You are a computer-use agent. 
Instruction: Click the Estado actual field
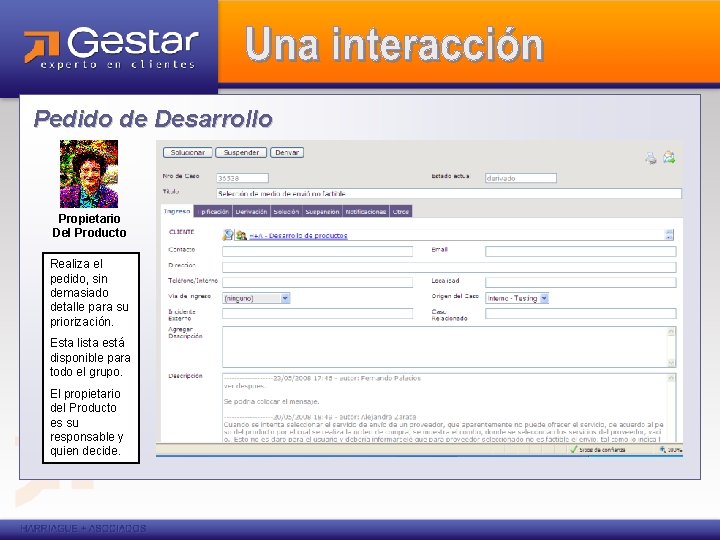521,178
